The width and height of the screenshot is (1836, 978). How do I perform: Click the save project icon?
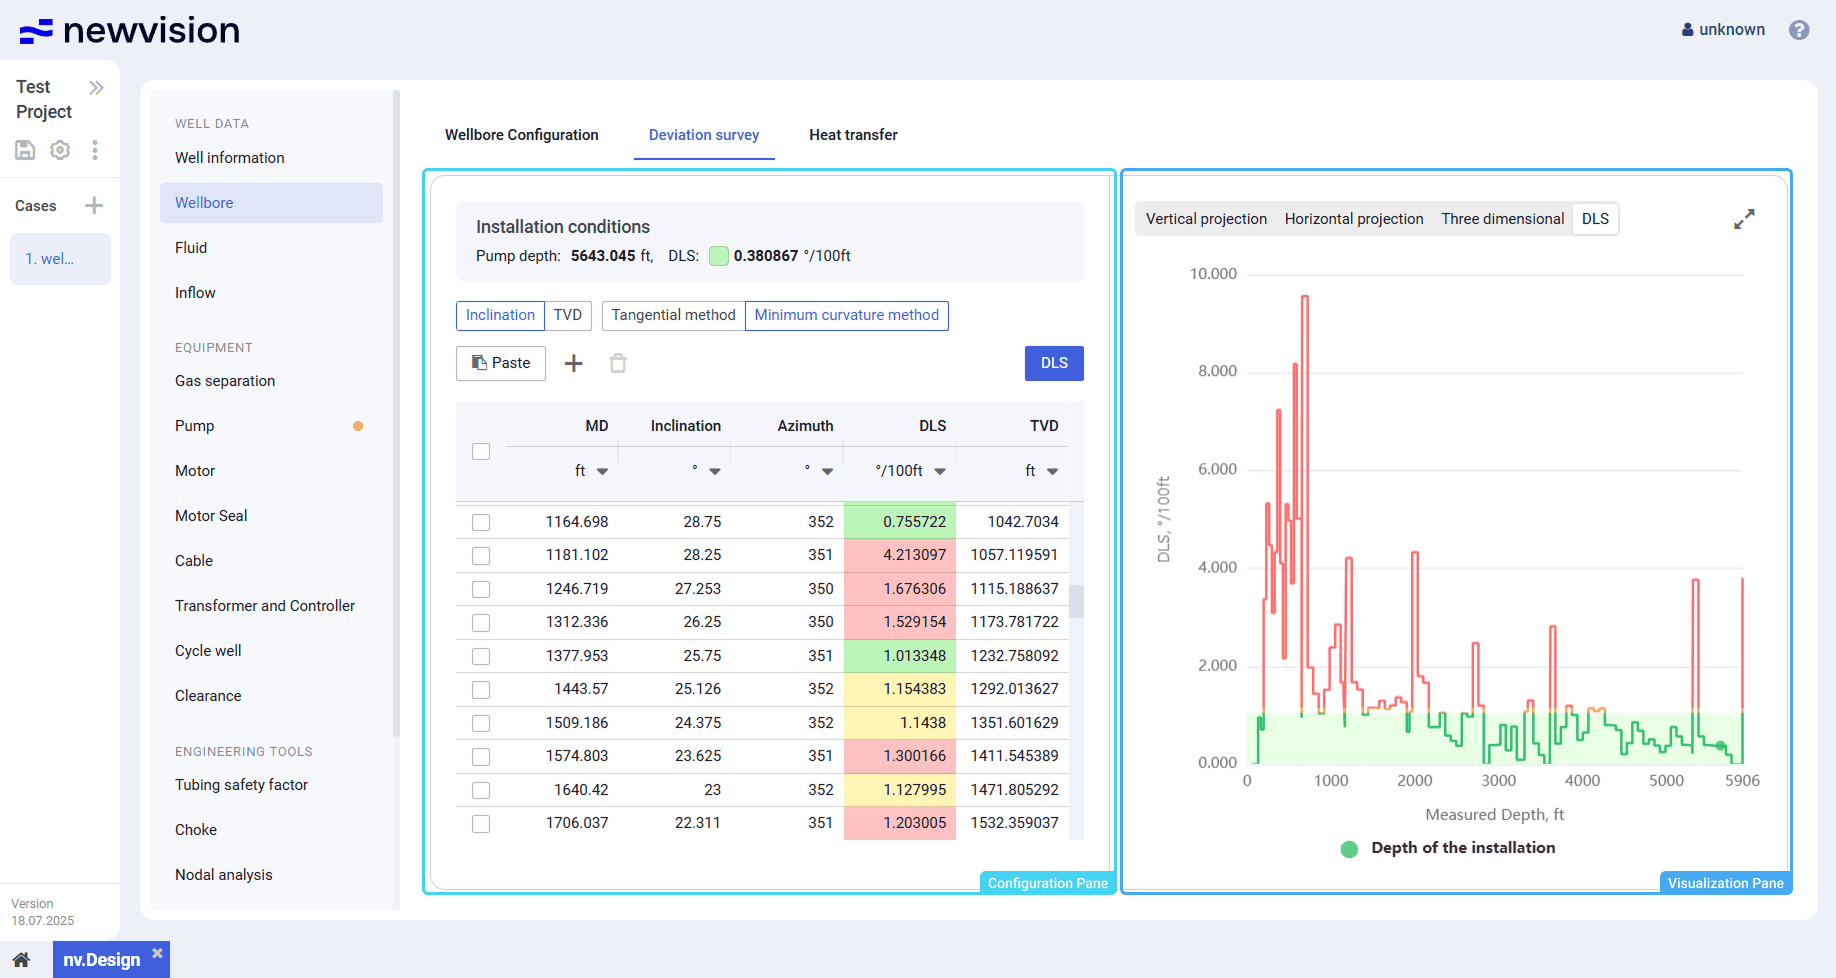[25, 150]
